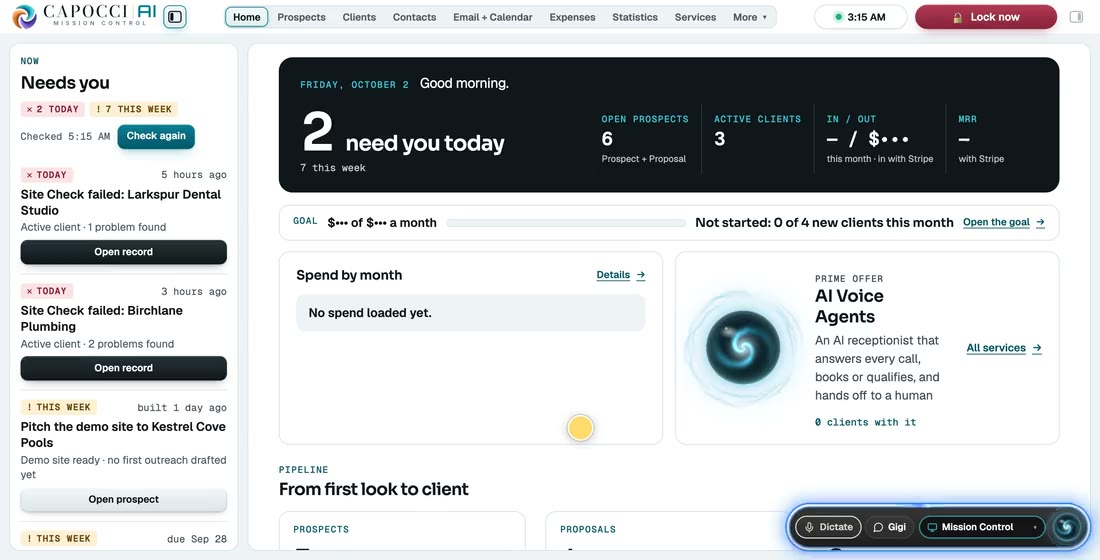Screen dimensions: 1100x560
Task: Open record for Larkspur Dental Studio
Action: 123,252
